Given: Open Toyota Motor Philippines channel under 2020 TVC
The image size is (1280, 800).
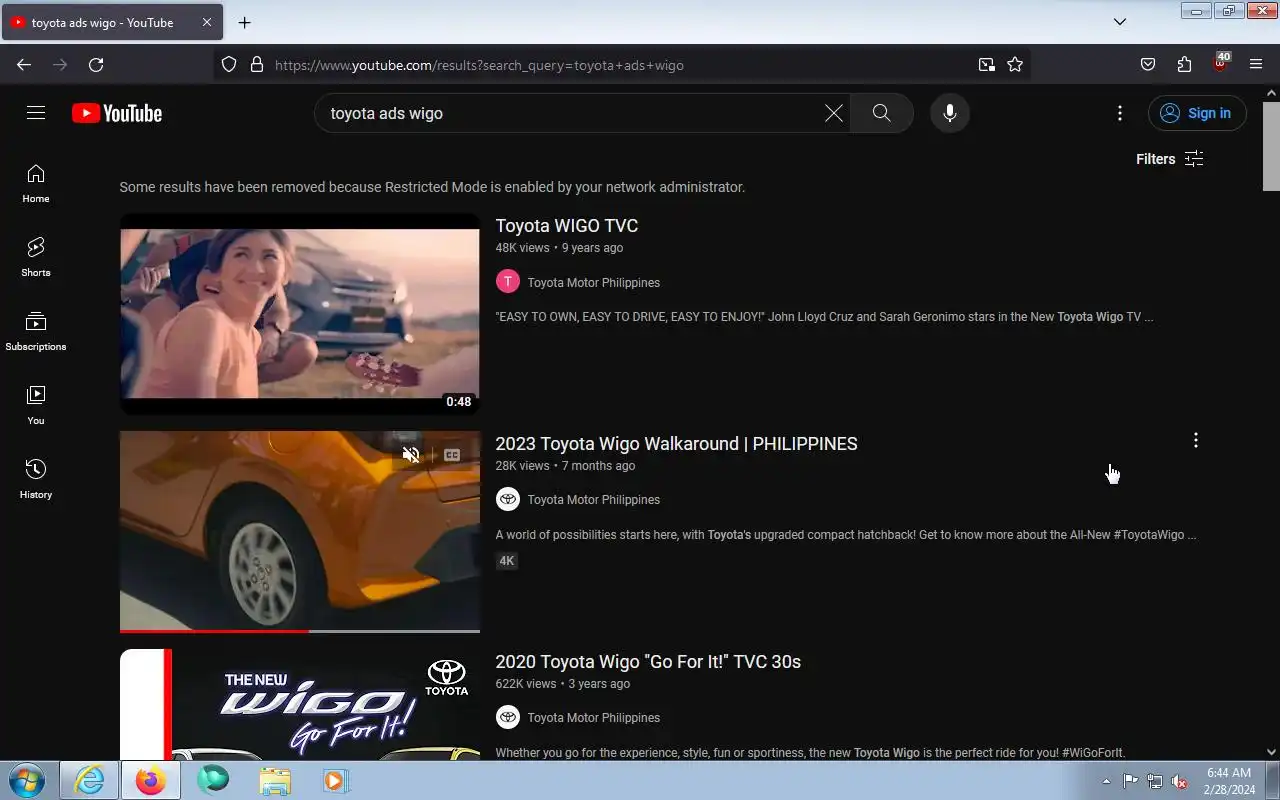Looking at the screenshot, I should coord(594,718).
